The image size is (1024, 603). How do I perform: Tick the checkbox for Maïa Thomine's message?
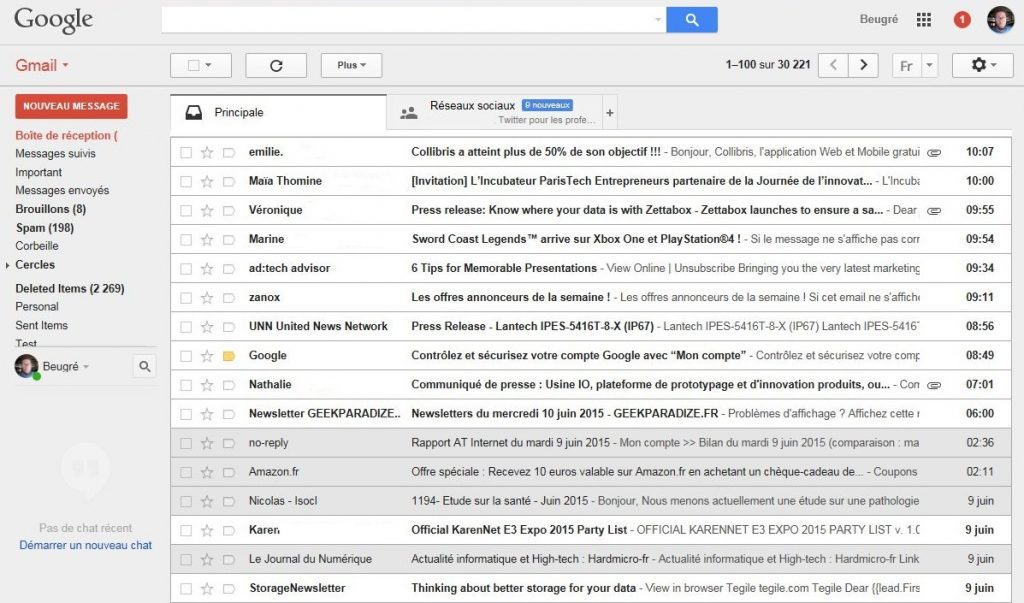pyautogui.click(x=186, y=181)
